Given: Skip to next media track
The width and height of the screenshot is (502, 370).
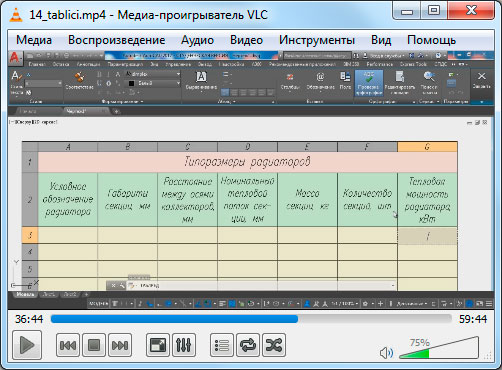Looking at the screenshot, I should coord(120,345).
